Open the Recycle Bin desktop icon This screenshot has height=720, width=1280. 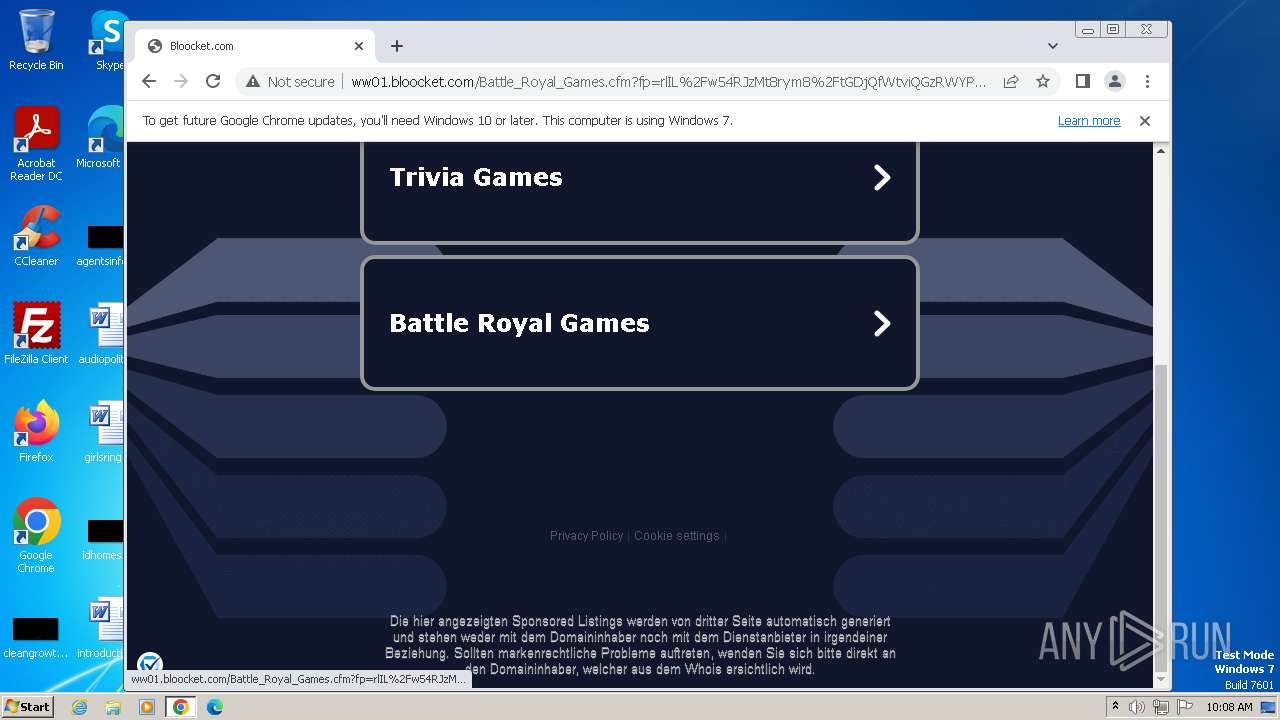pyautogui.click(x=36, y=40)
